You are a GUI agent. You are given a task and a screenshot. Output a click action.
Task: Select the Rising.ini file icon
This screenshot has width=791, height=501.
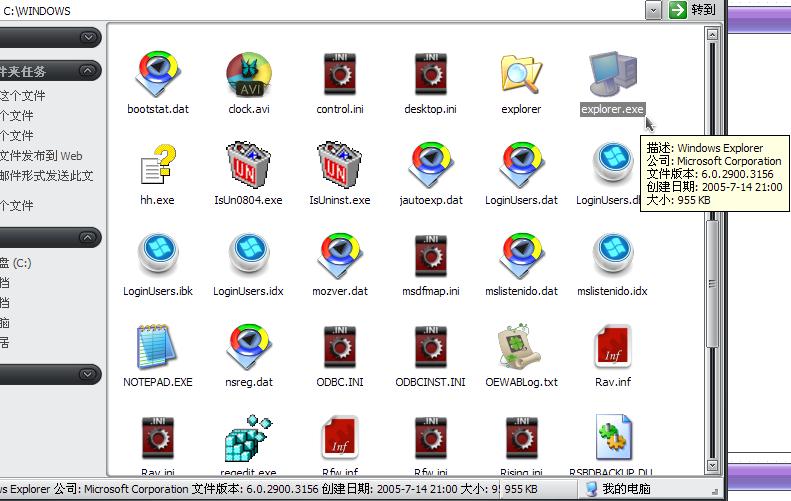pyautogui.click(x=521, y=437)
